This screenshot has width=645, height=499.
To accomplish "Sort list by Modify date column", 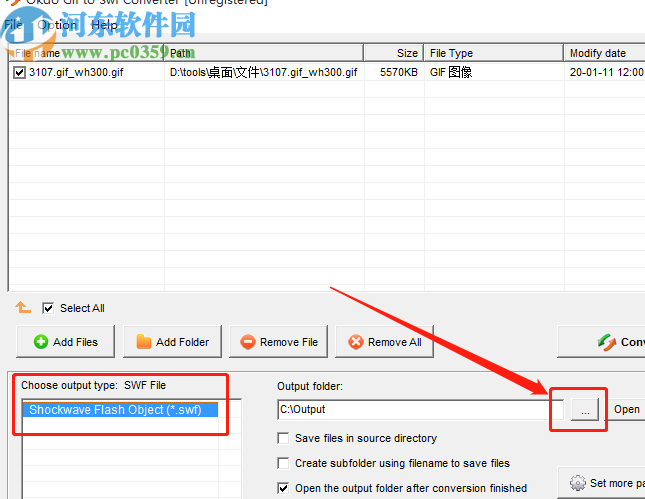I will pos(605,53).
